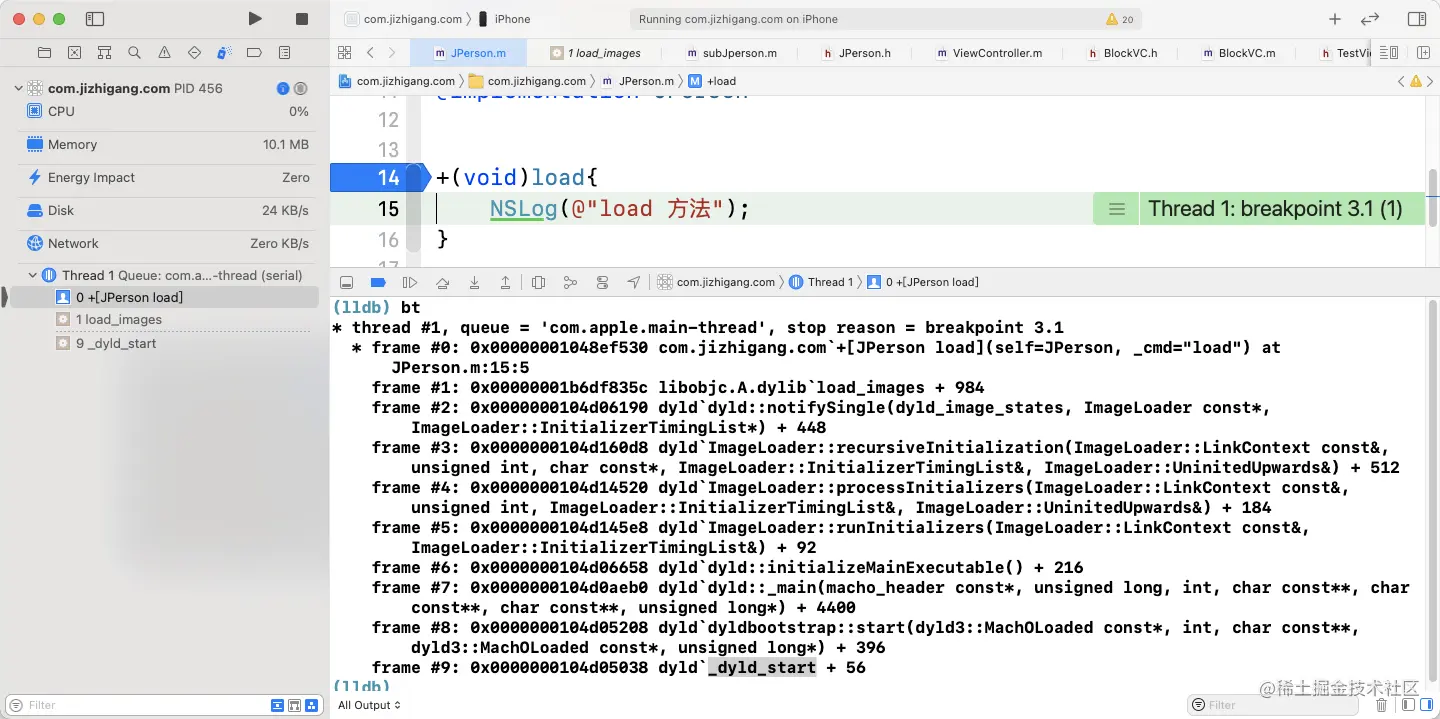Toggle the left navigator sidebar
Viewport: 1440px width, 719px height.
click(95, 19)
